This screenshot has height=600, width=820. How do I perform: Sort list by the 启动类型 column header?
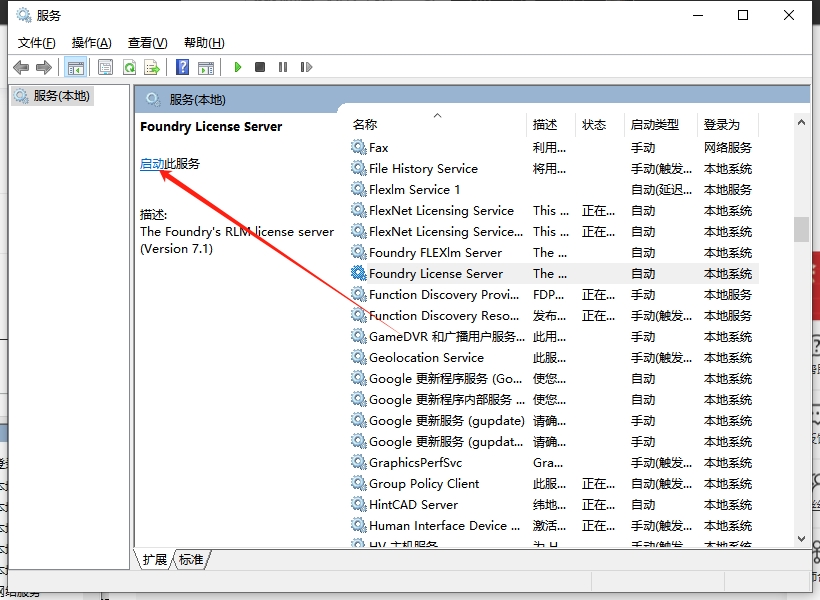pos(655,125)
